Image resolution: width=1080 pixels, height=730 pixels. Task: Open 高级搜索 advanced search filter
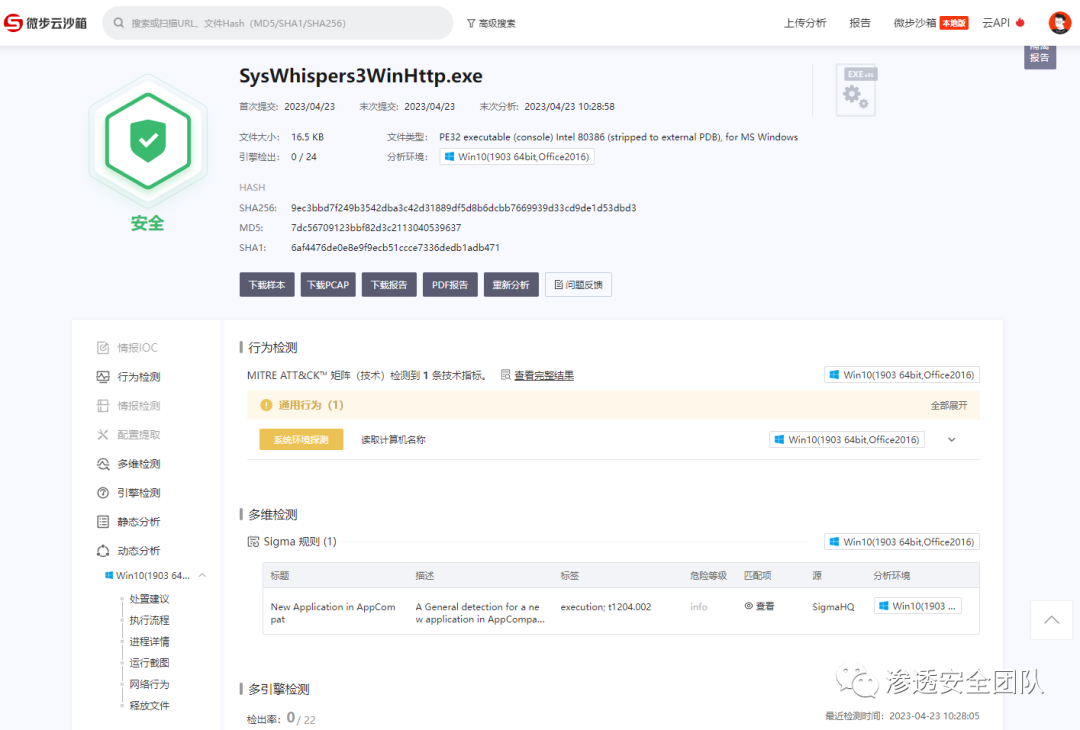(491, 23)
